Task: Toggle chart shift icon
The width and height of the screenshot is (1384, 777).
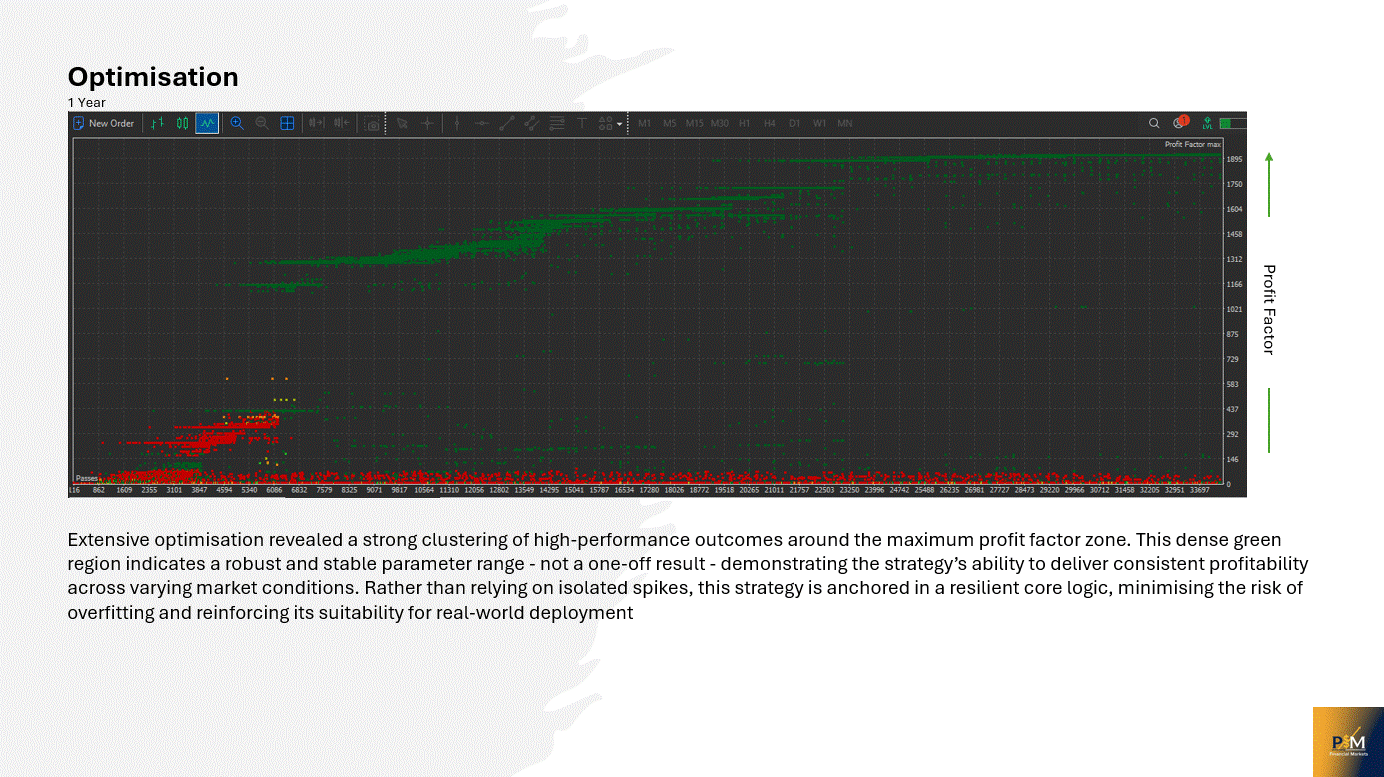Action: [342, 123]
